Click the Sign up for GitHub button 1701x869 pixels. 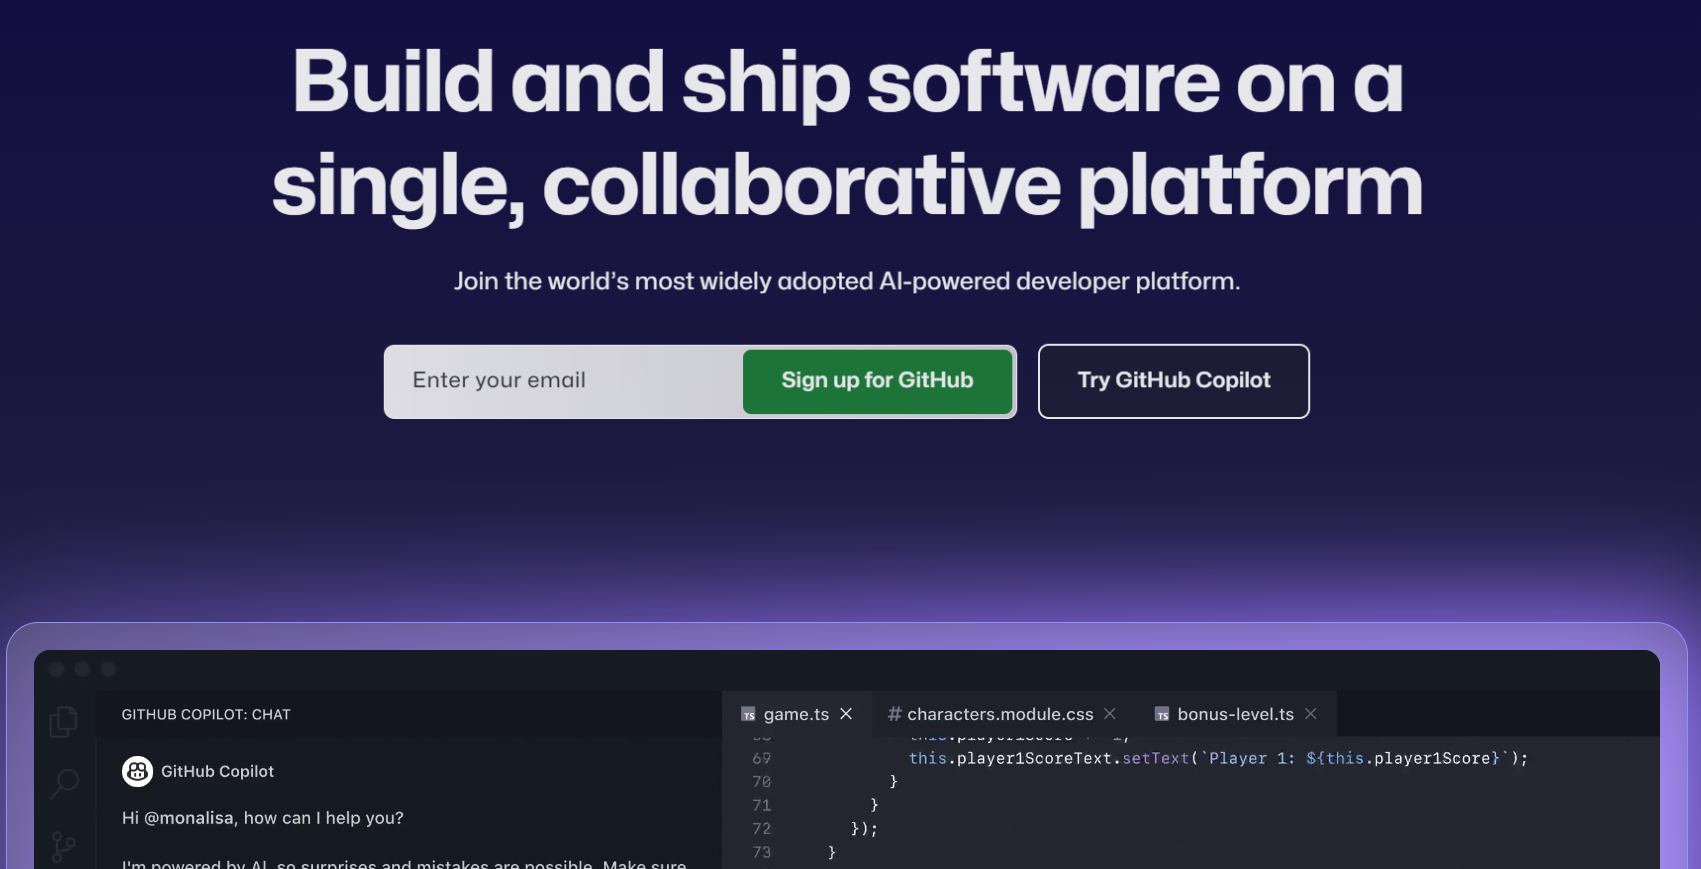(x=877, y=381)
